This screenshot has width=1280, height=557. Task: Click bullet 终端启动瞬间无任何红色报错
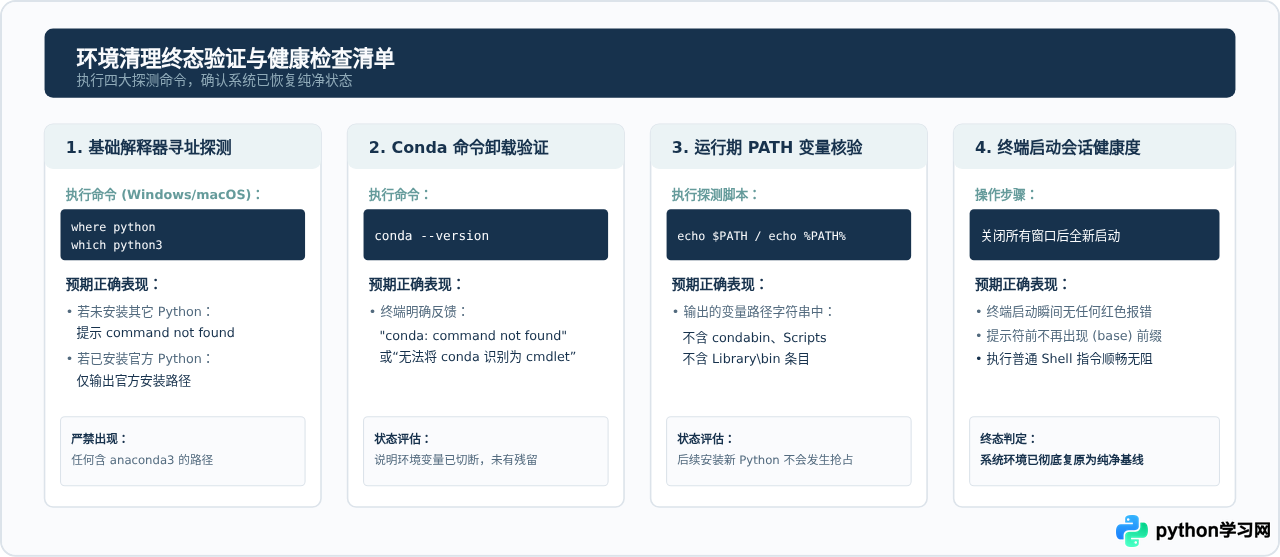1064,311
